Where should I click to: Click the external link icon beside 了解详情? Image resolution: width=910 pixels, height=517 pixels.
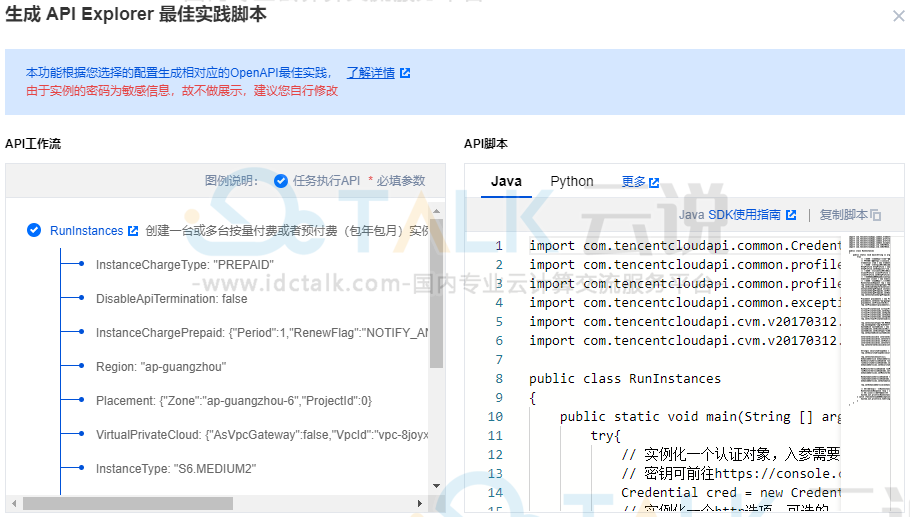tap(405, 73)
